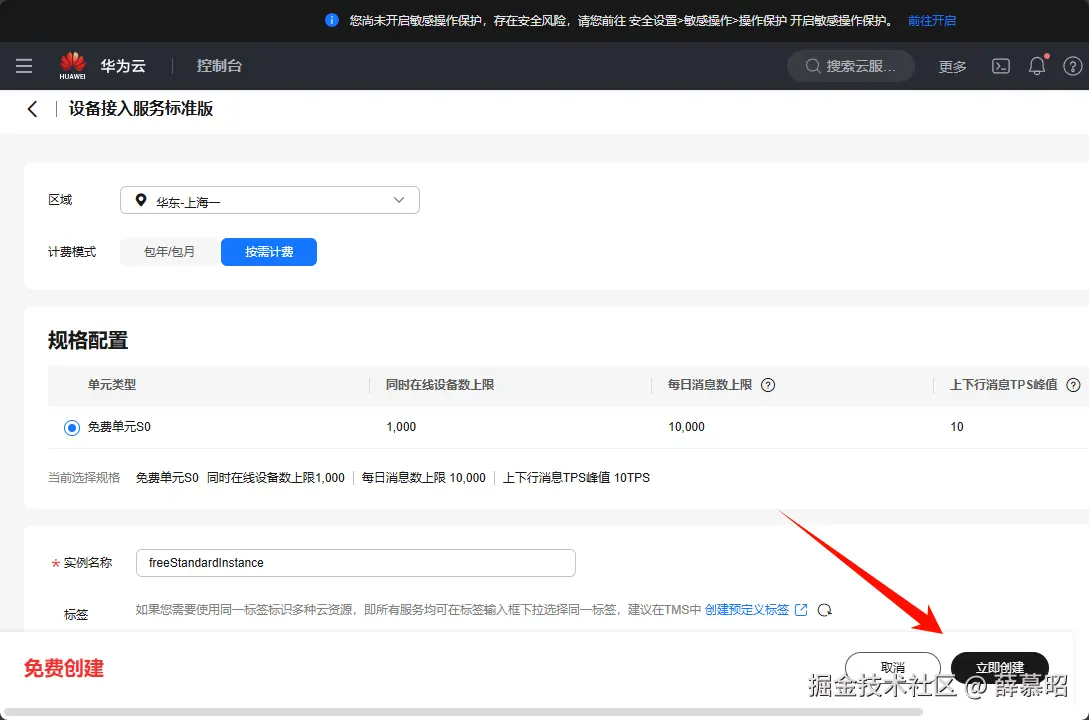Screen dimensions: 1089x720
Task: Click the location pin icon in region selector
Action: click(141, 200)
